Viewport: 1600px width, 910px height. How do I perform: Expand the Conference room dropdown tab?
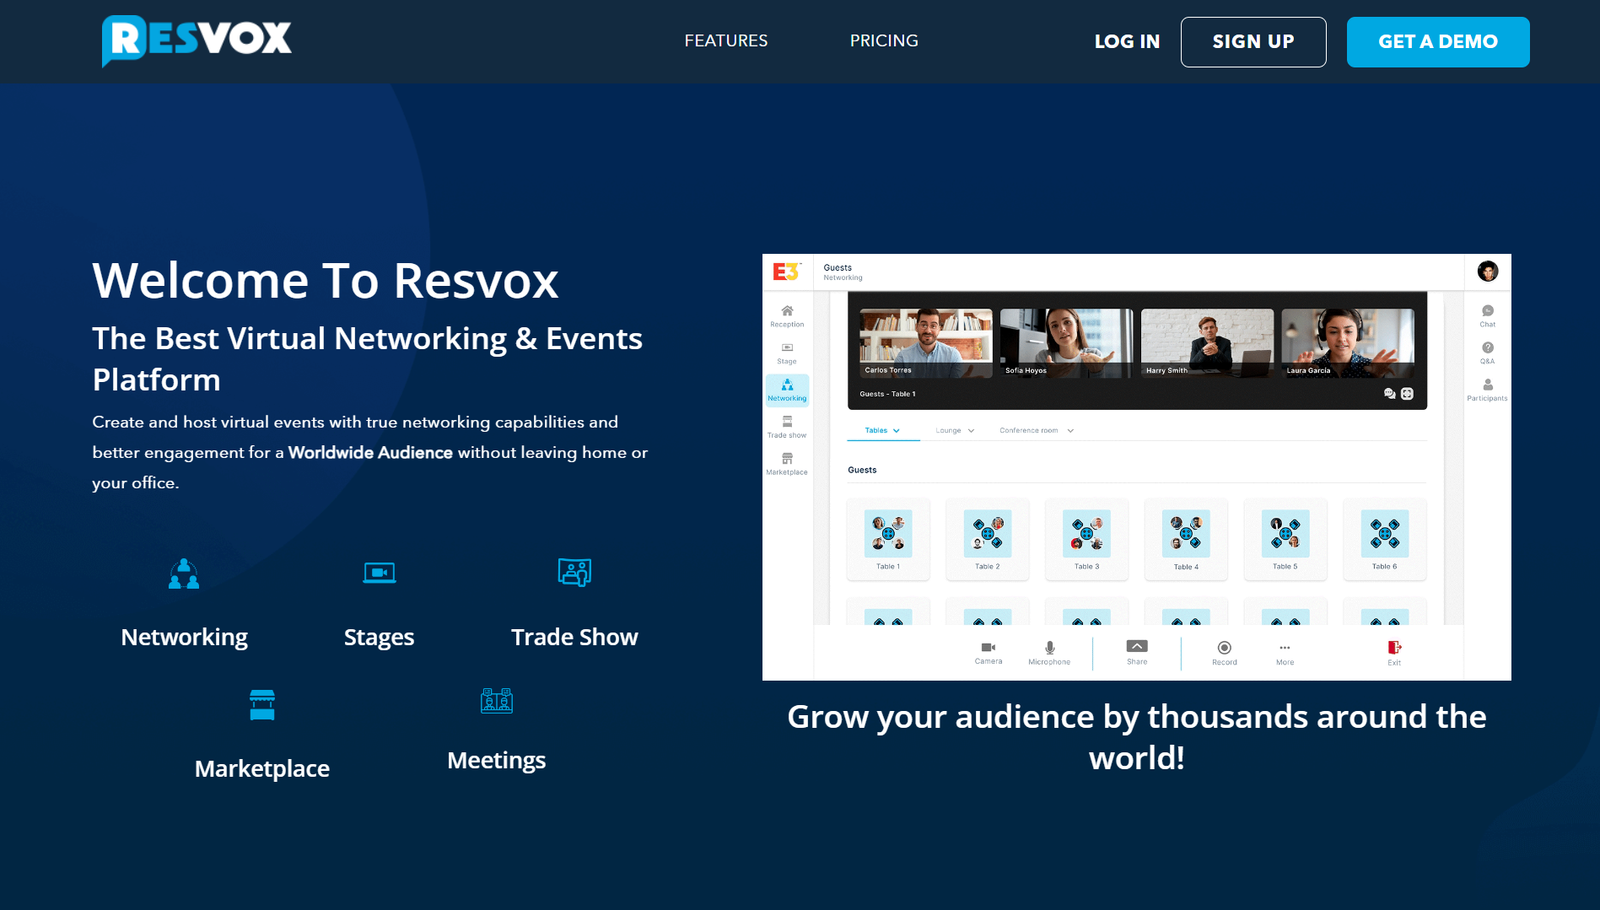[x=1037, y=431]
